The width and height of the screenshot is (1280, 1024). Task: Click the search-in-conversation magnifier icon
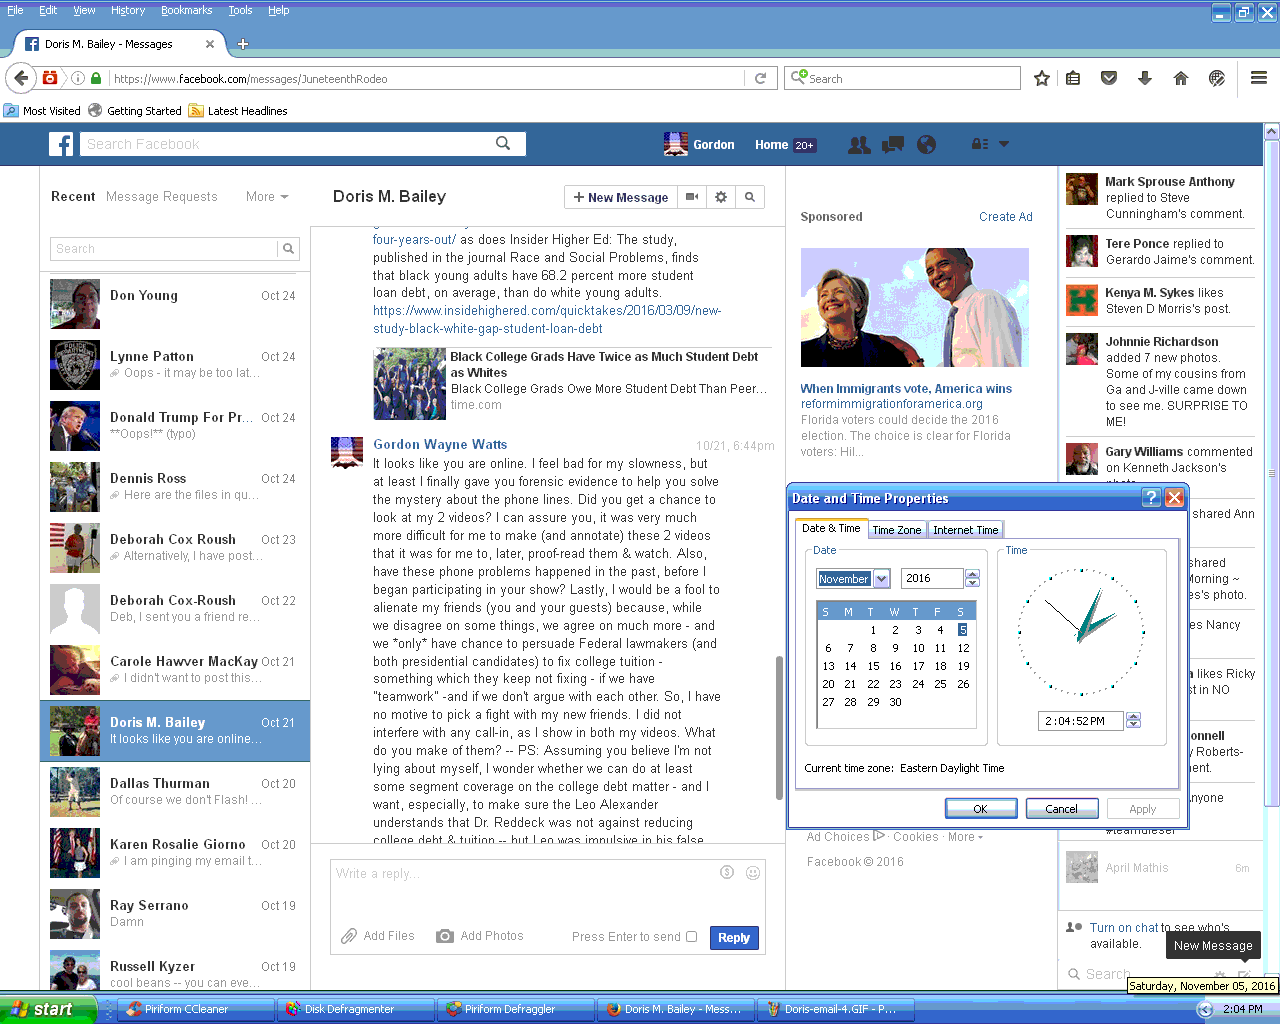point(750,197)
